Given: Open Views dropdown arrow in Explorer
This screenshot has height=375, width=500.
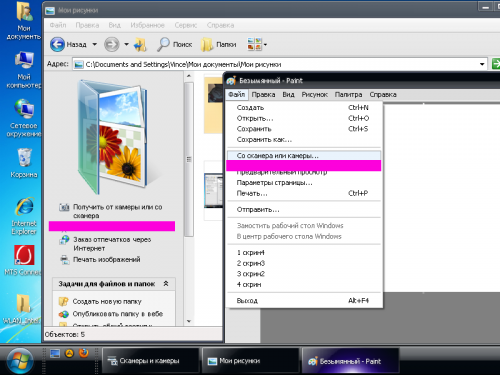Looking at the screenshot, I should (x=265, y=44).
